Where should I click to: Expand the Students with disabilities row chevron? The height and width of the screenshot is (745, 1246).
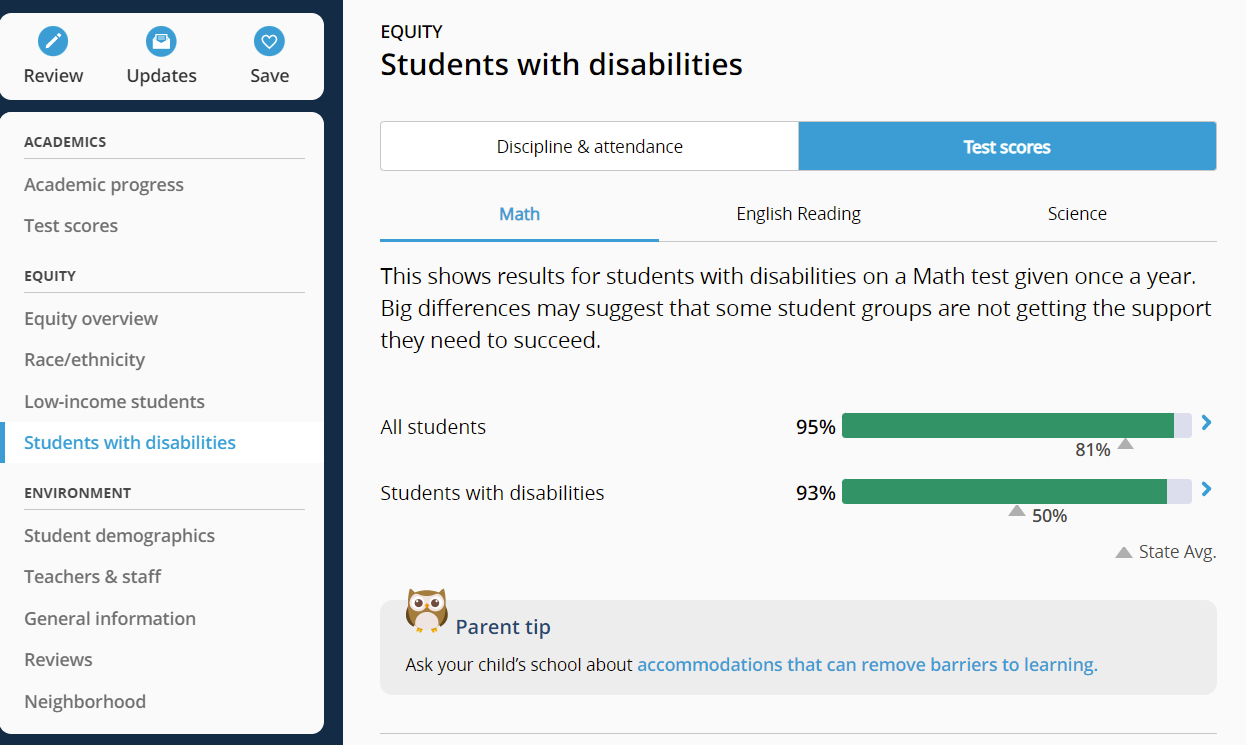pyautogui.click(x=1206, y=489)
